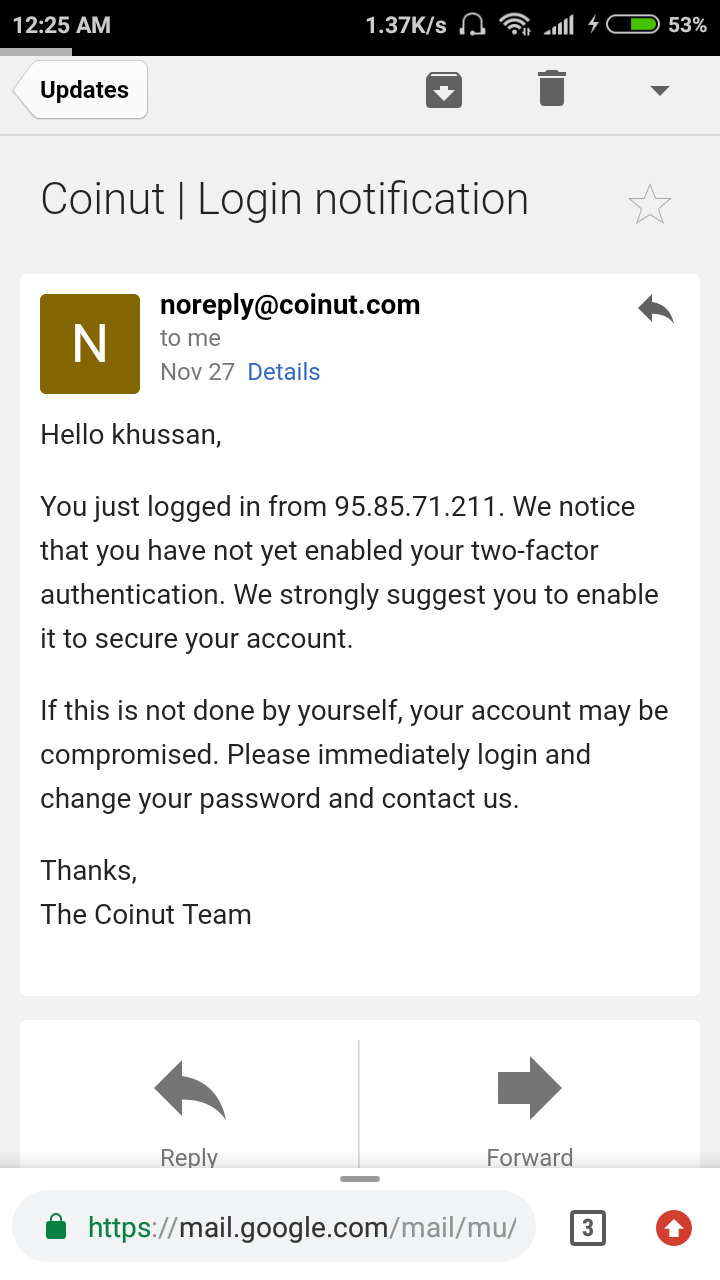Open the more-actions dropdown arrow
Screen dimensions: 720x1280
659,90
